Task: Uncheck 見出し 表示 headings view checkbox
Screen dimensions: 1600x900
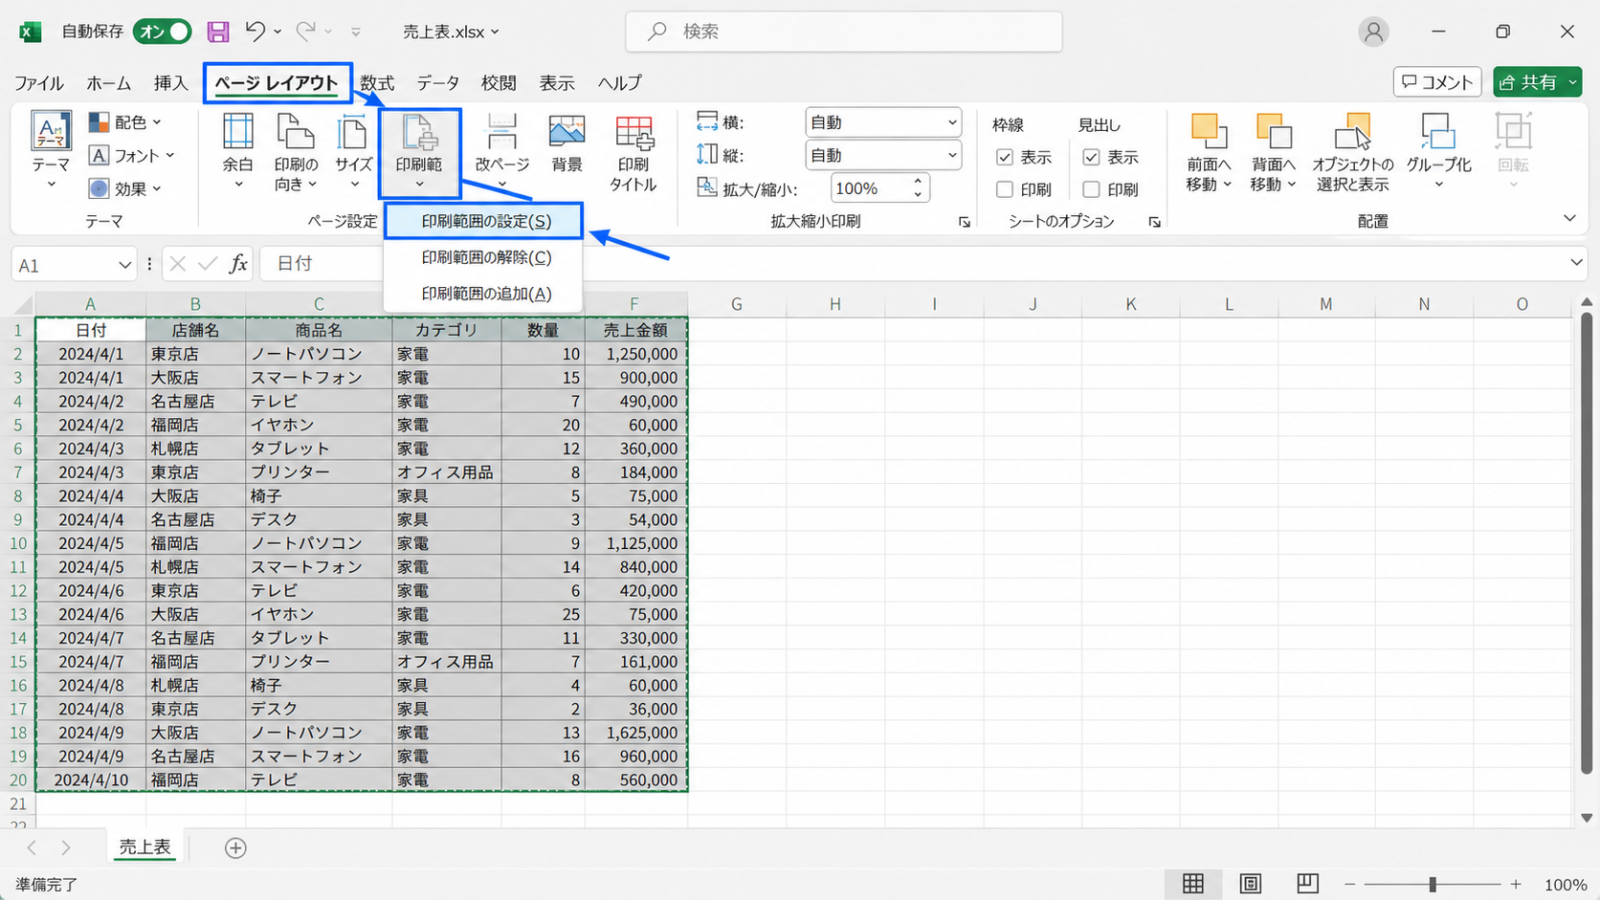Action: click(1091, 157)
